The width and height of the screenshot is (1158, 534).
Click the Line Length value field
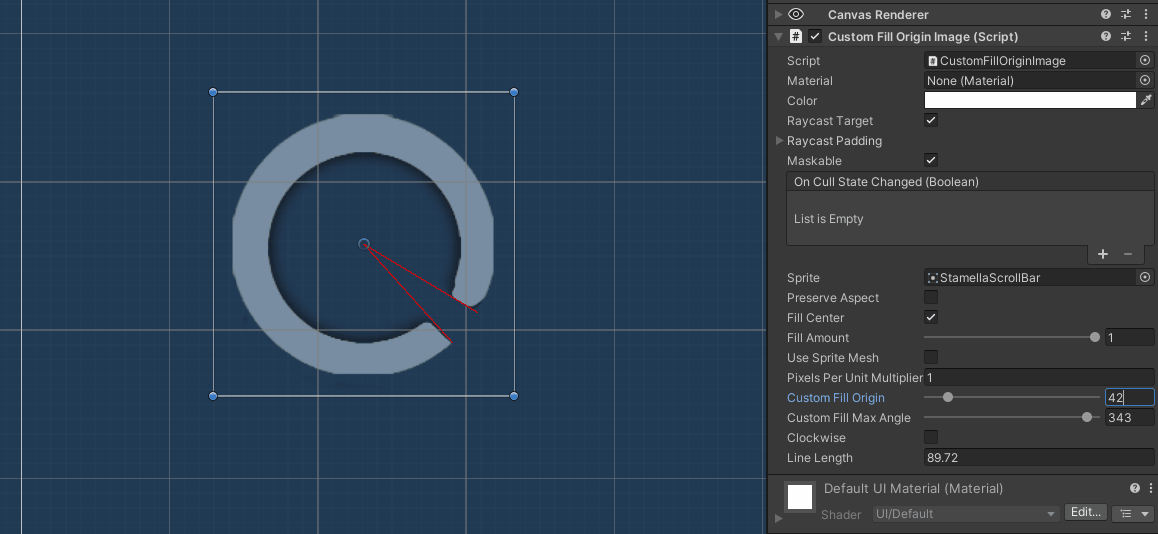[x=1039, y=457]
